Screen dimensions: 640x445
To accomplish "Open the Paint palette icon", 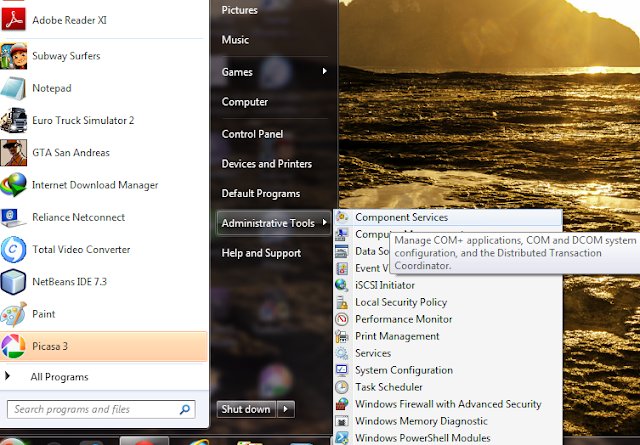I will [x=13, y=314].
